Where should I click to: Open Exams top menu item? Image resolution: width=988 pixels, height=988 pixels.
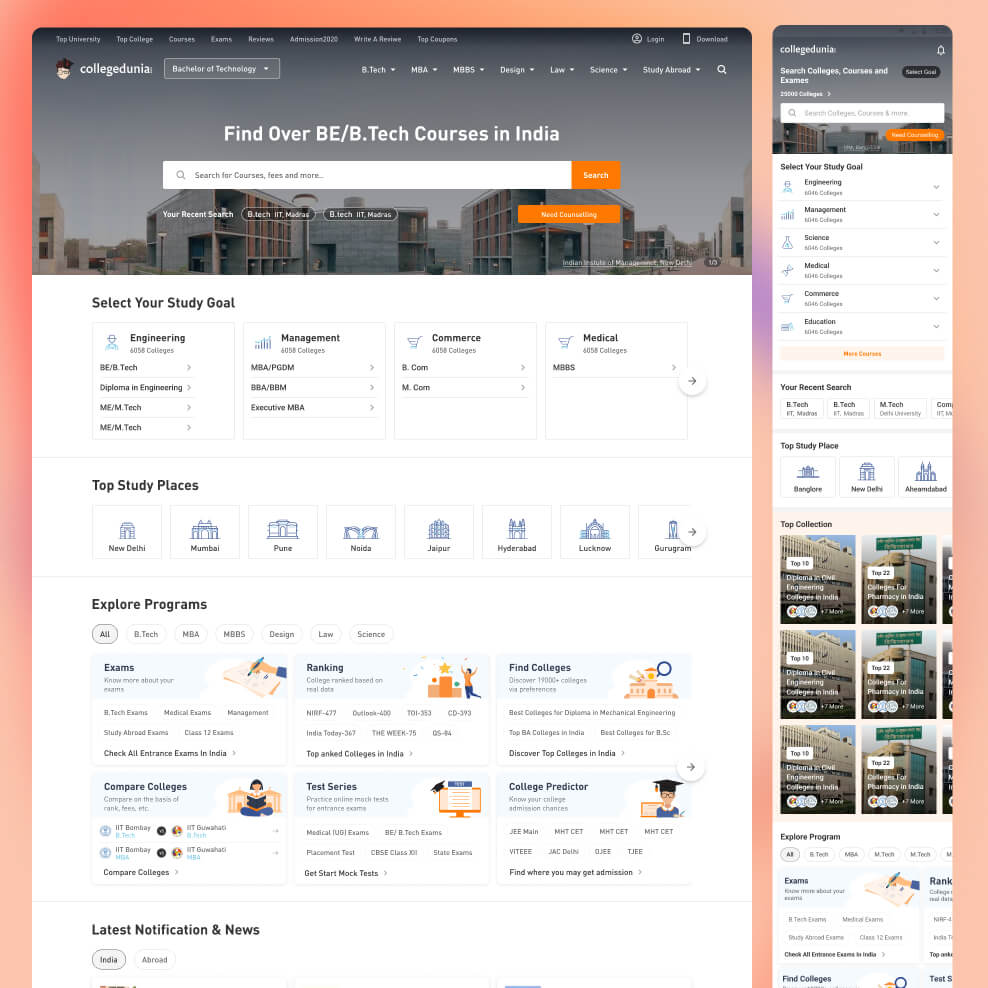(x=221, y=39)
